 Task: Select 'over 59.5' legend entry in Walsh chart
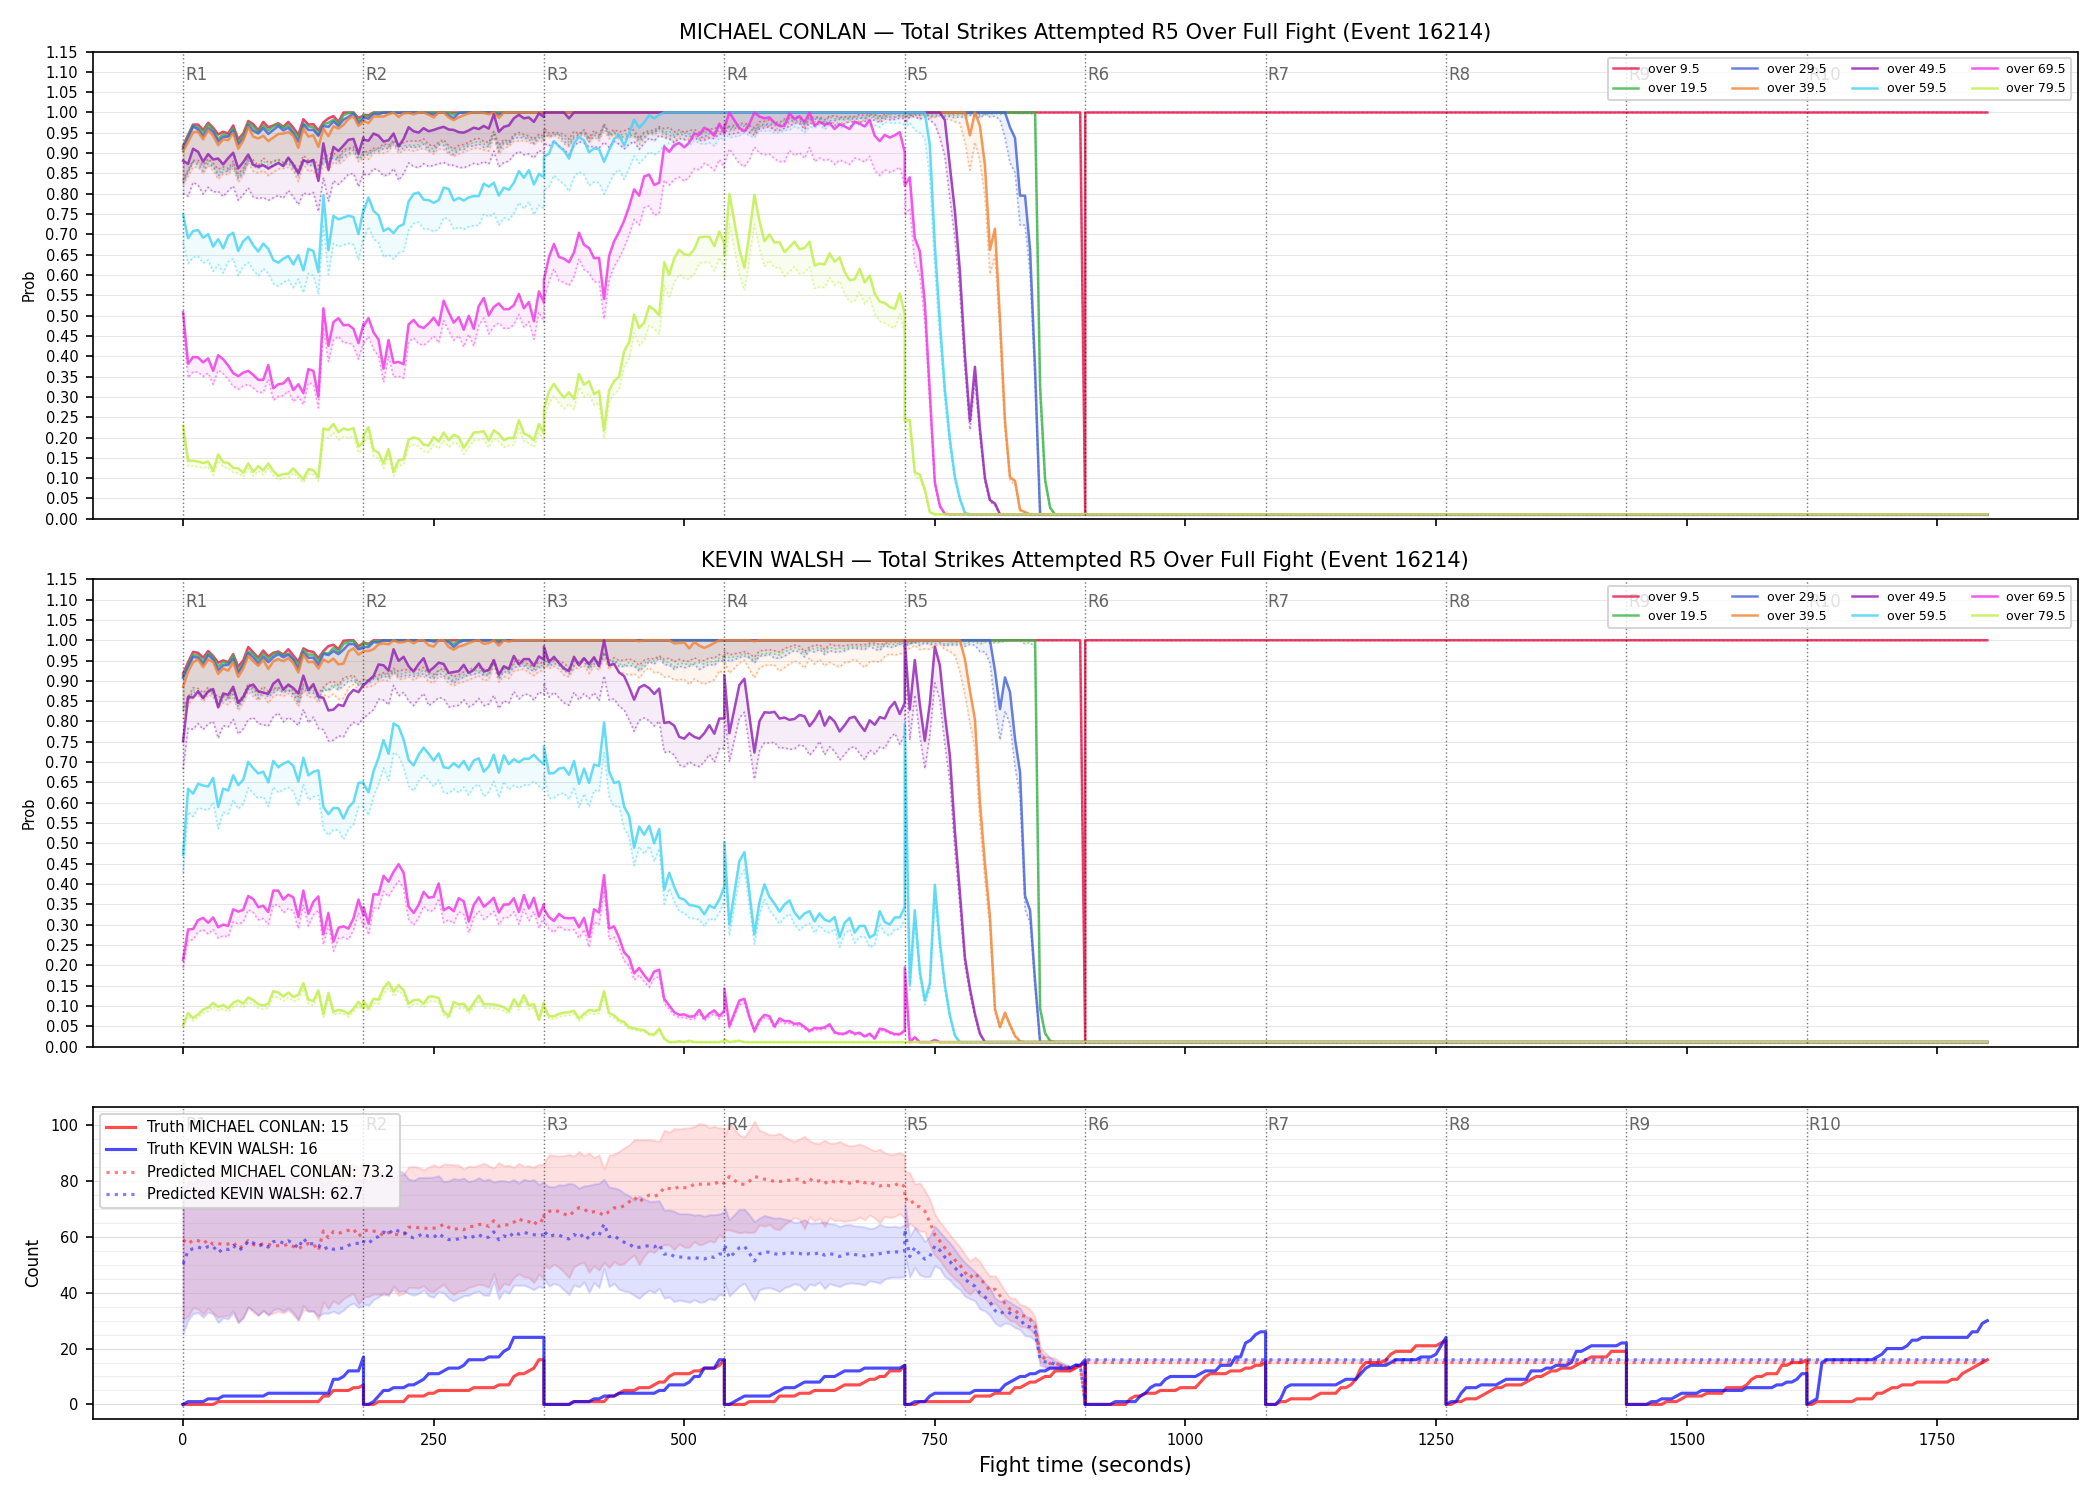click(x=1898, y=616)
